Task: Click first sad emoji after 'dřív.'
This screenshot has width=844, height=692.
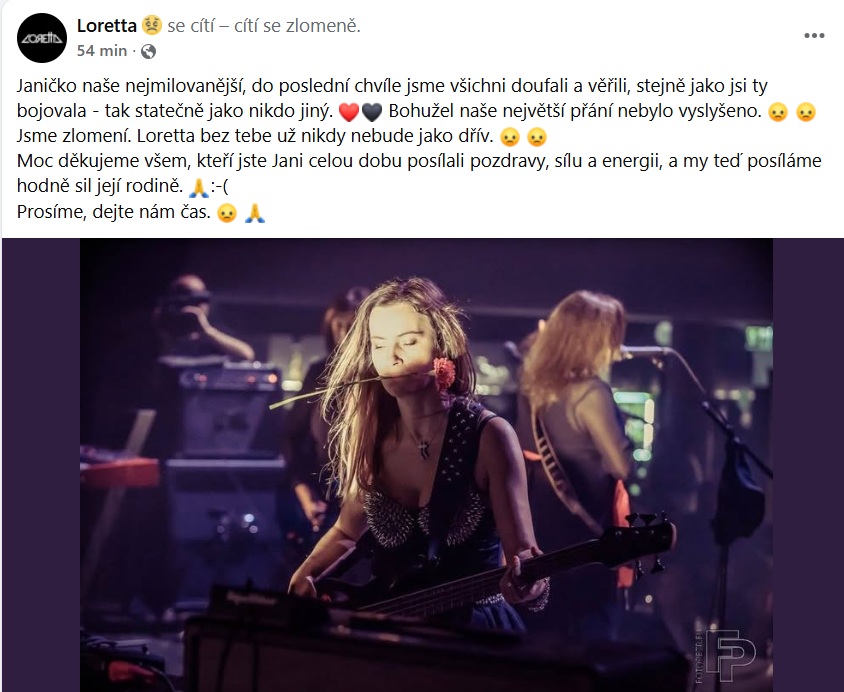Action: [509, 137]
